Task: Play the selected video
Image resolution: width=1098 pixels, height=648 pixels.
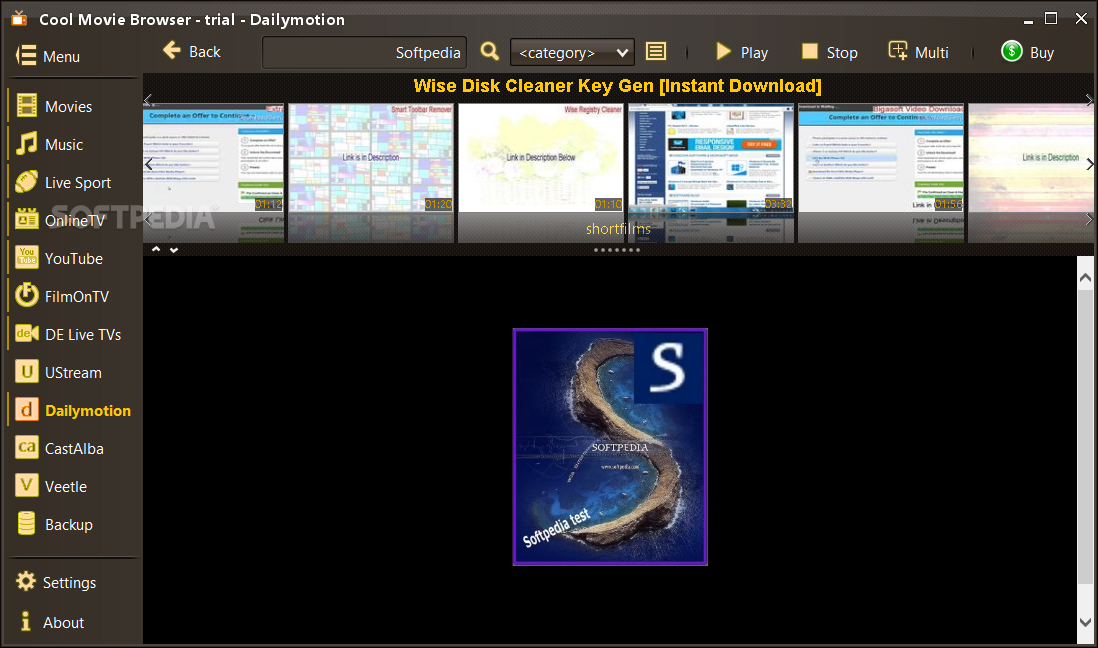Action: (x=742, y=52)
